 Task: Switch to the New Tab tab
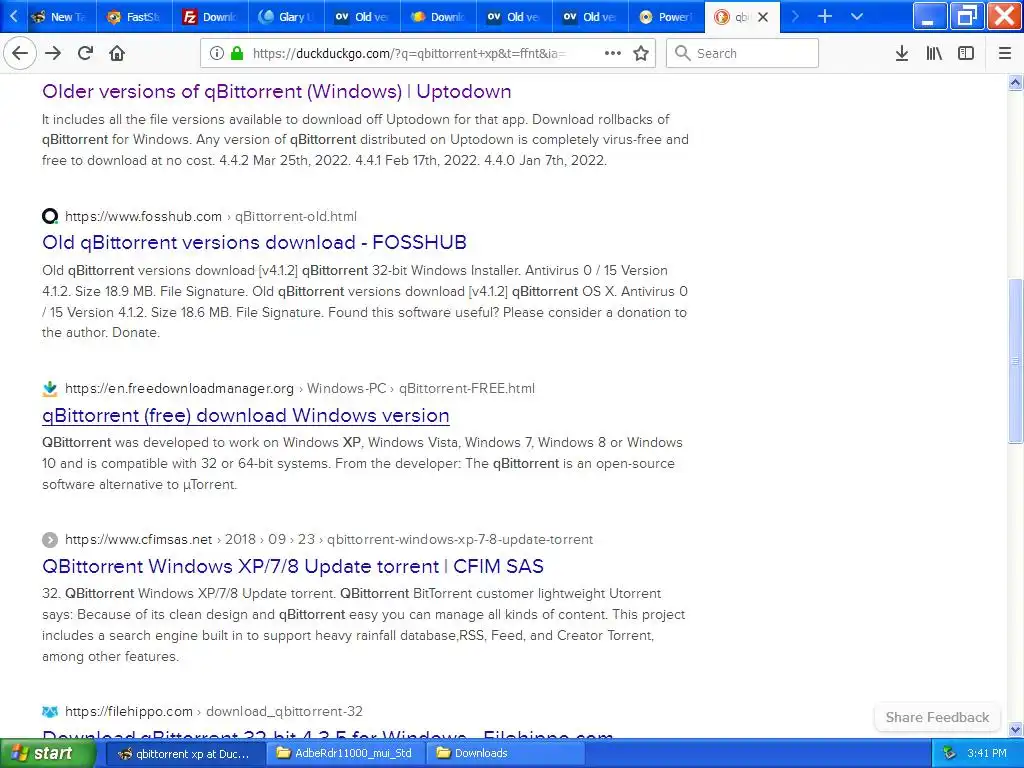click(x=58, y=17)
